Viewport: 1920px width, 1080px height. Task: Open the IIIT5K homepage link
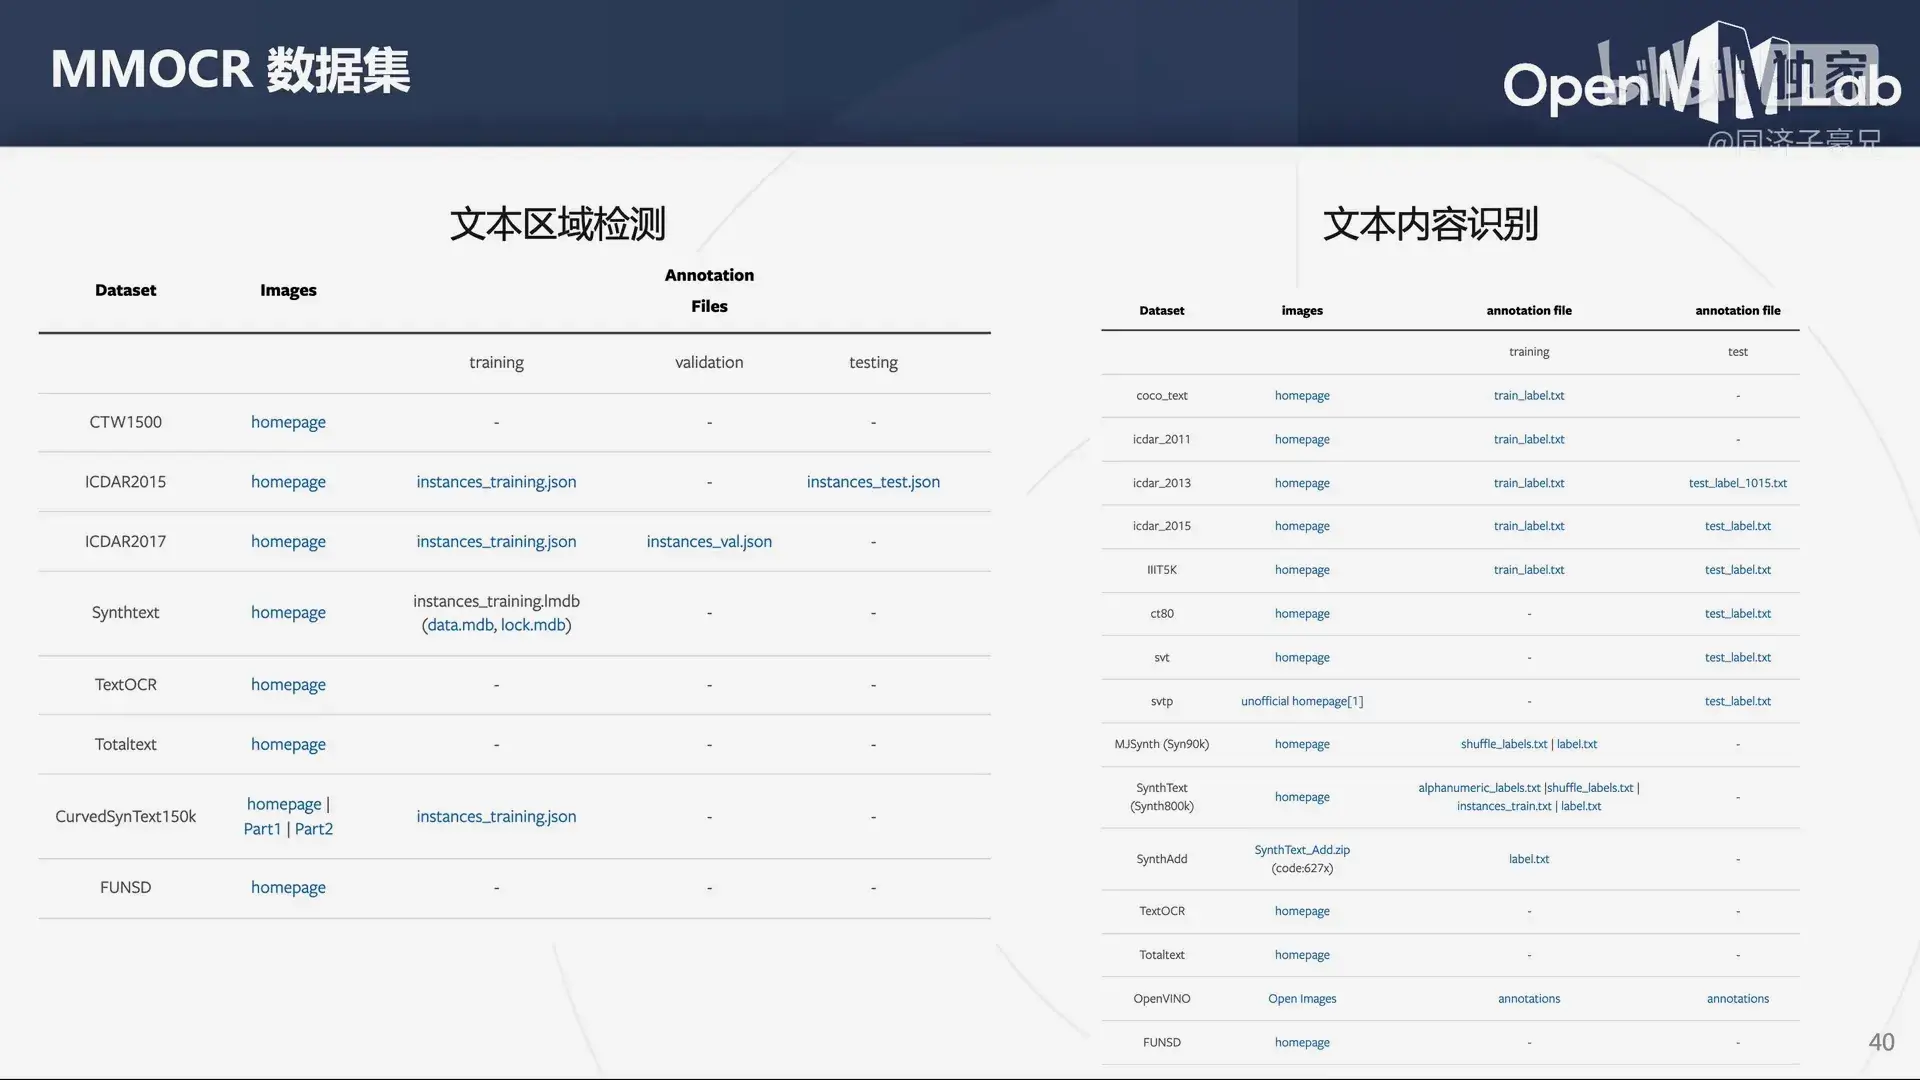(x=1302, y=570)
